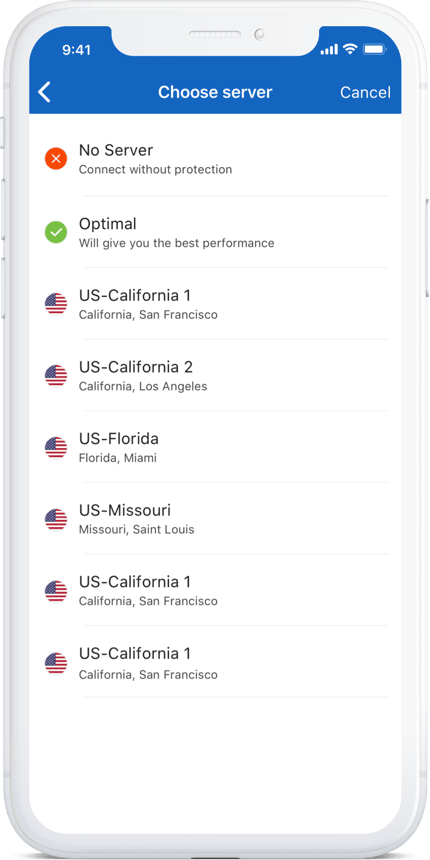This screenshot has height=860, width=430.
Task: Tap the cellular signal bars icon
Action: tap(329, 50)
